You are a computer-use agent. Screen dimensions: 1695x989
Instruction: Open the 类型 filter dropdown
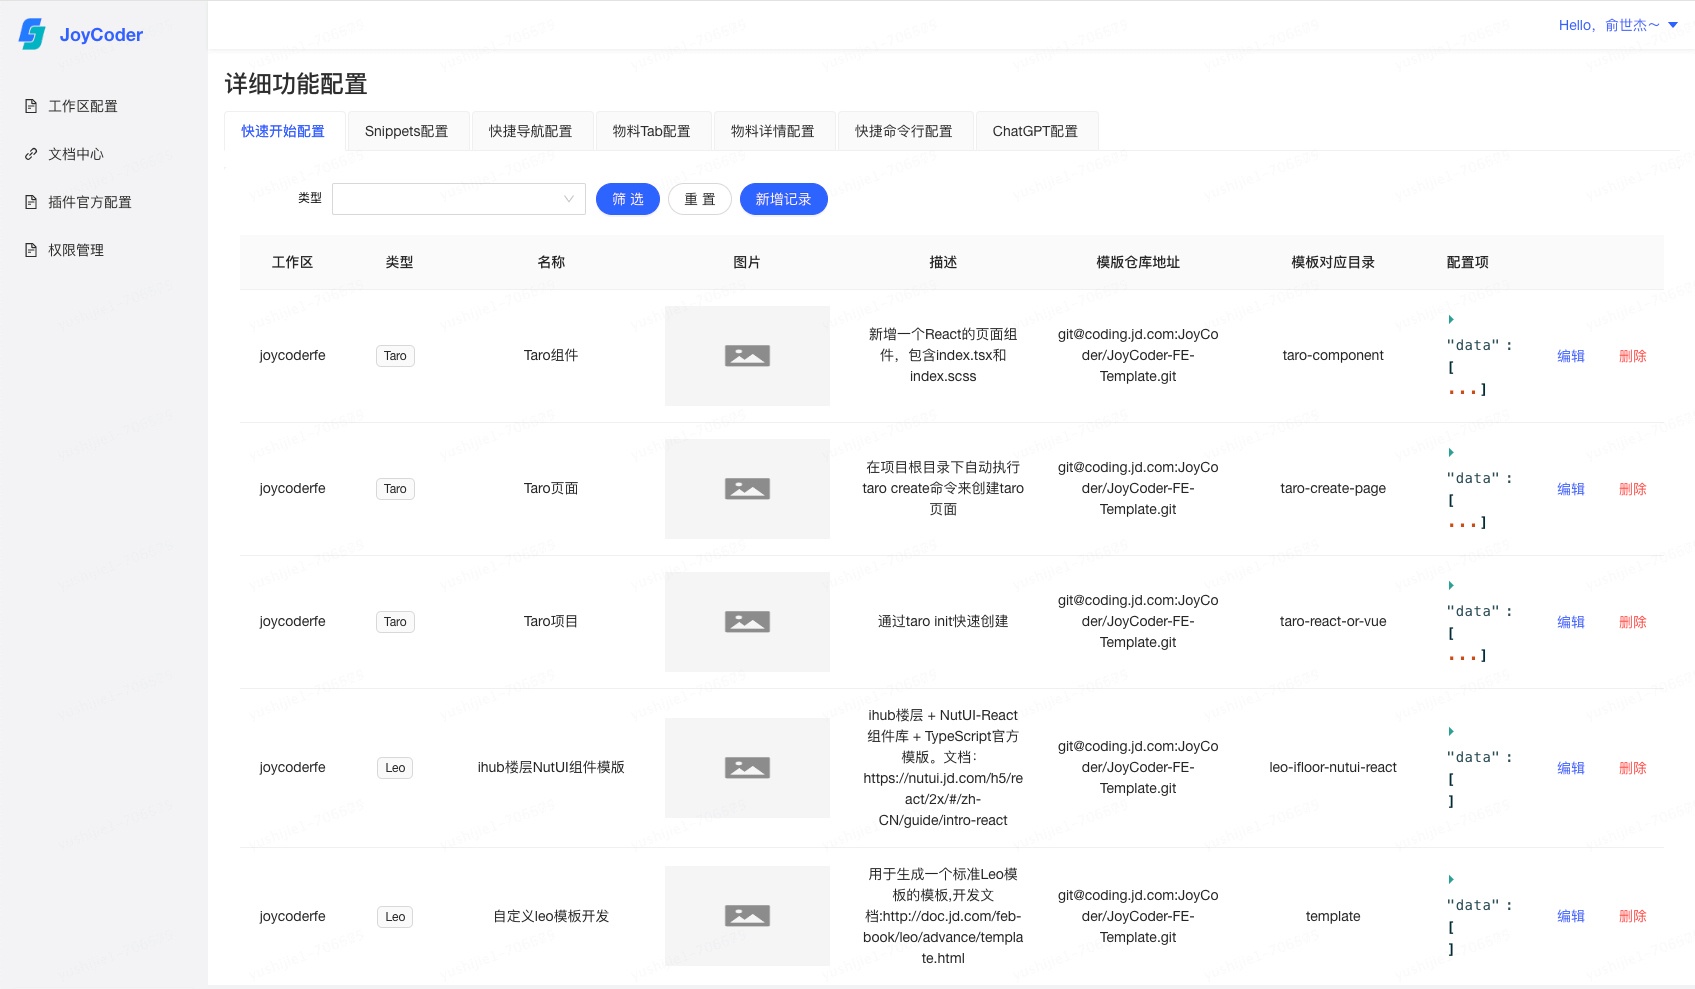click(459, 199)
